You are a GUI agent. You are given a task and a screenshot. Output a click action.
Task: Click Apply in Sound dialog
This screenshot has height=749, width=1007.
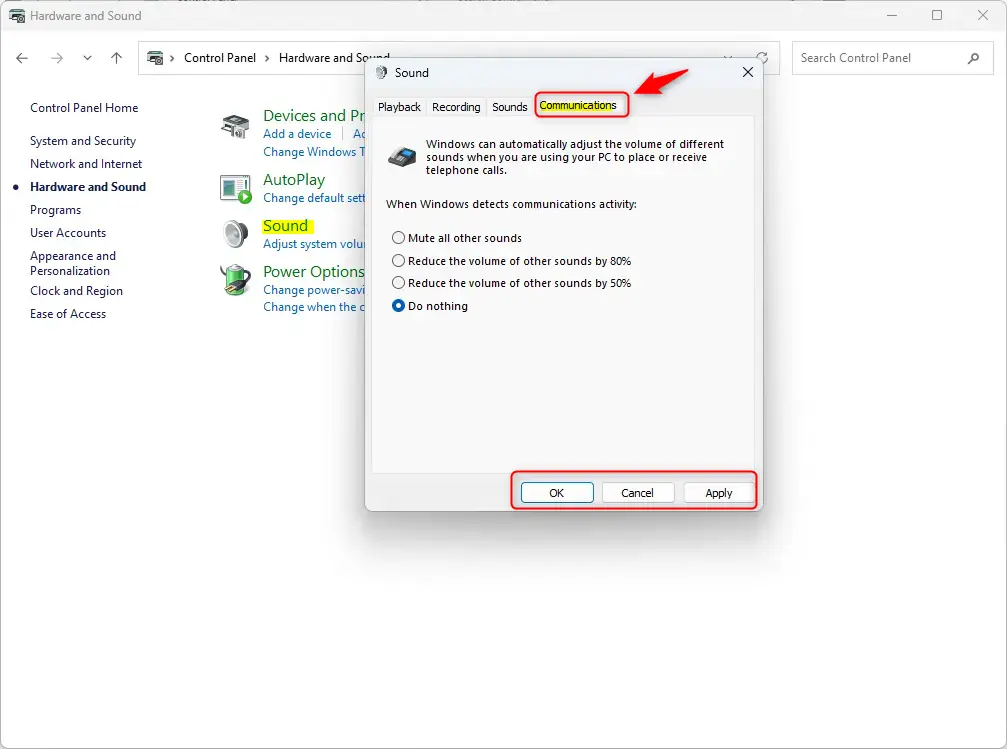[719, 493]
